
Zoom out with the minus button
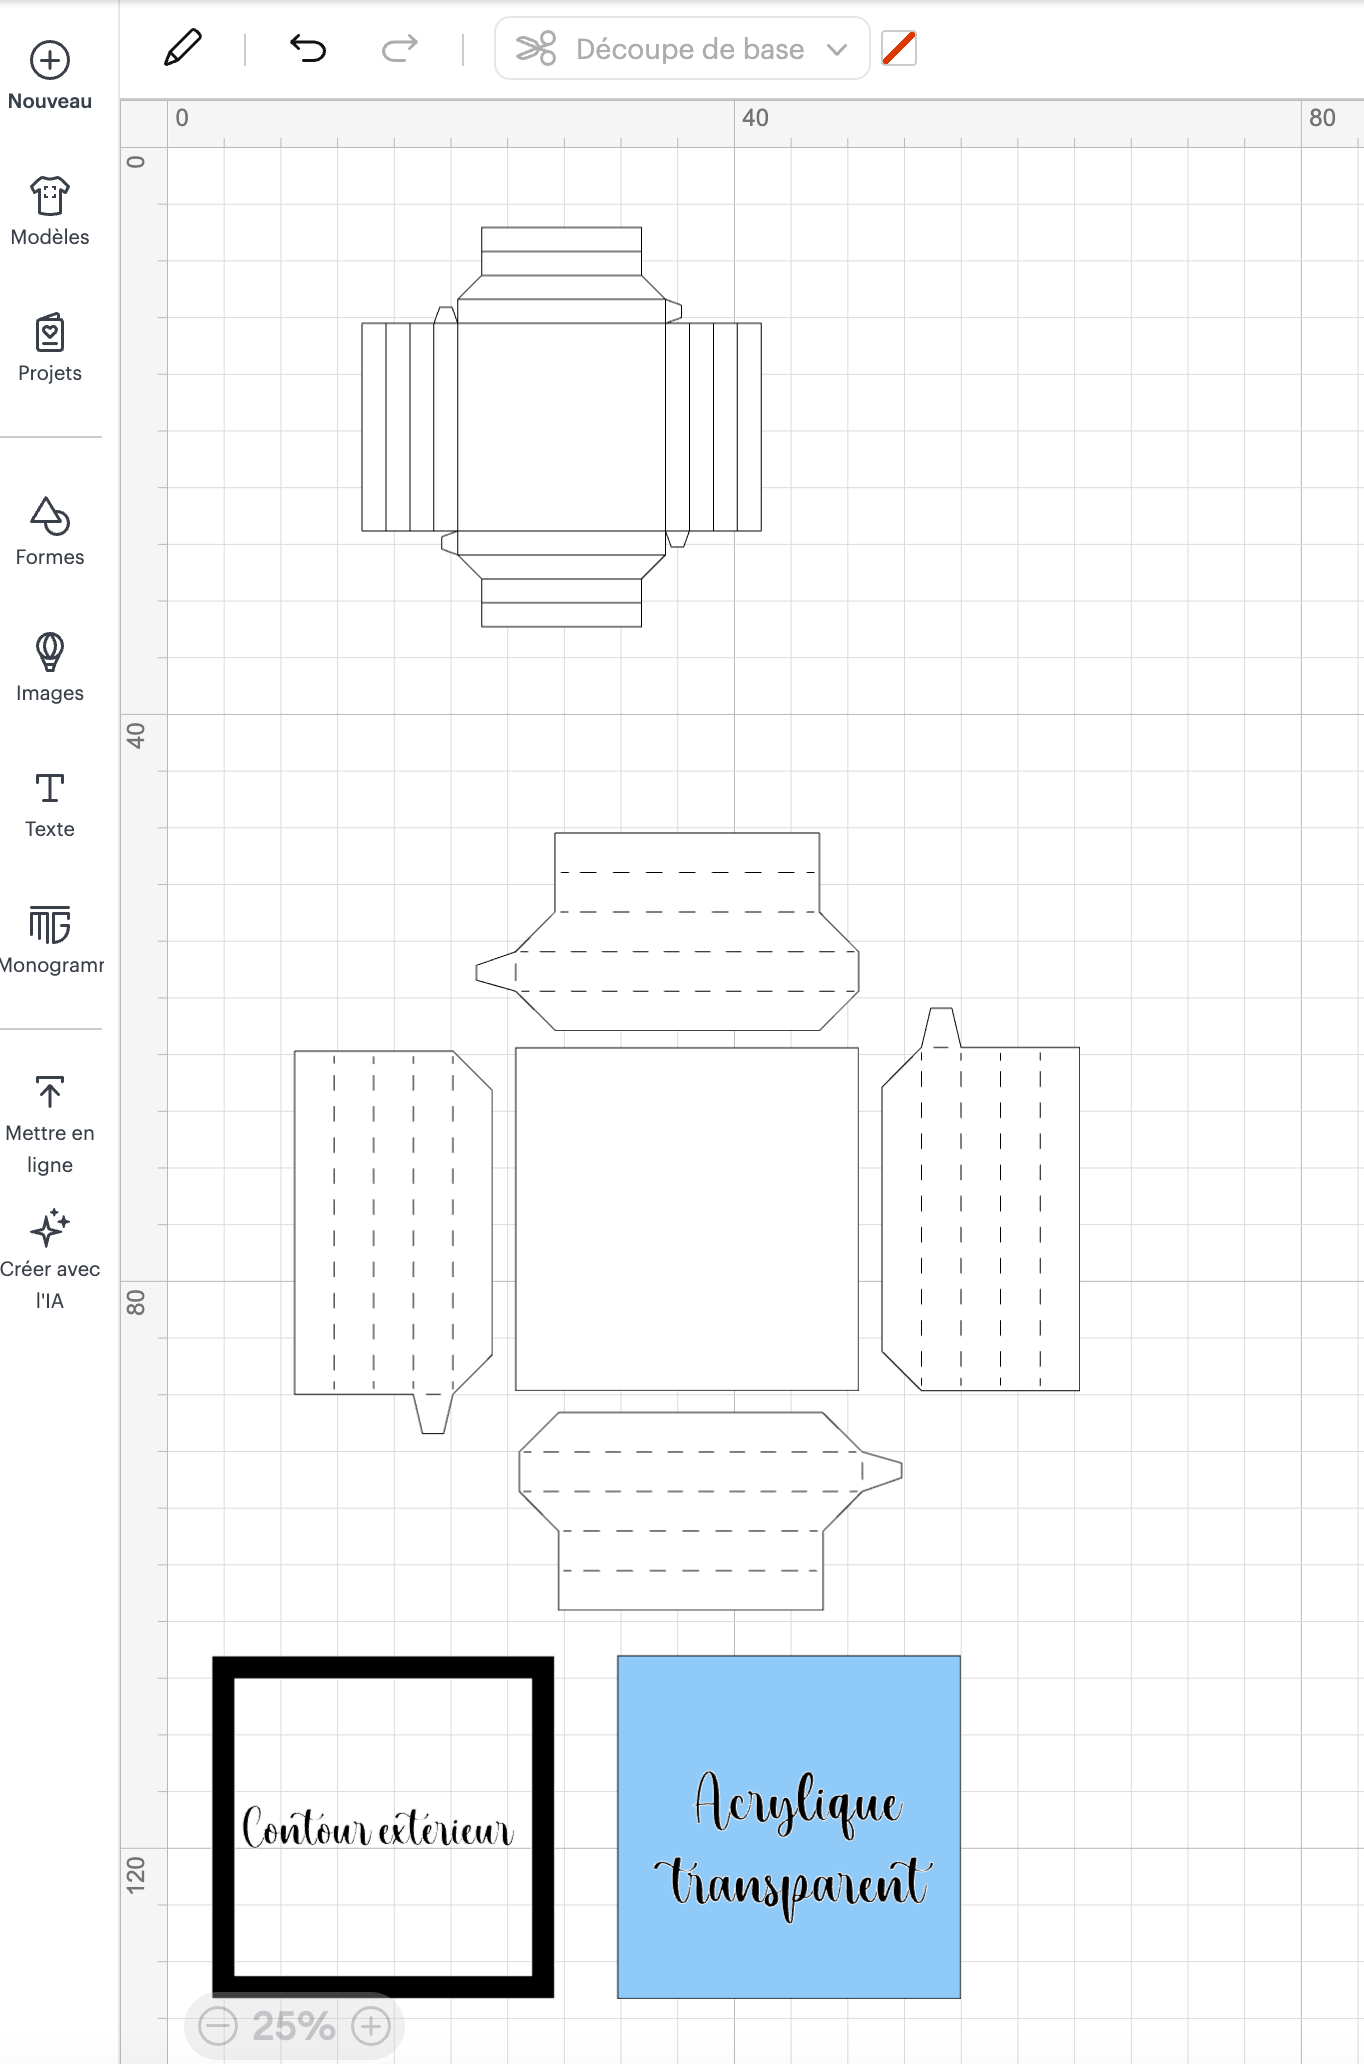pos(218,2026)
